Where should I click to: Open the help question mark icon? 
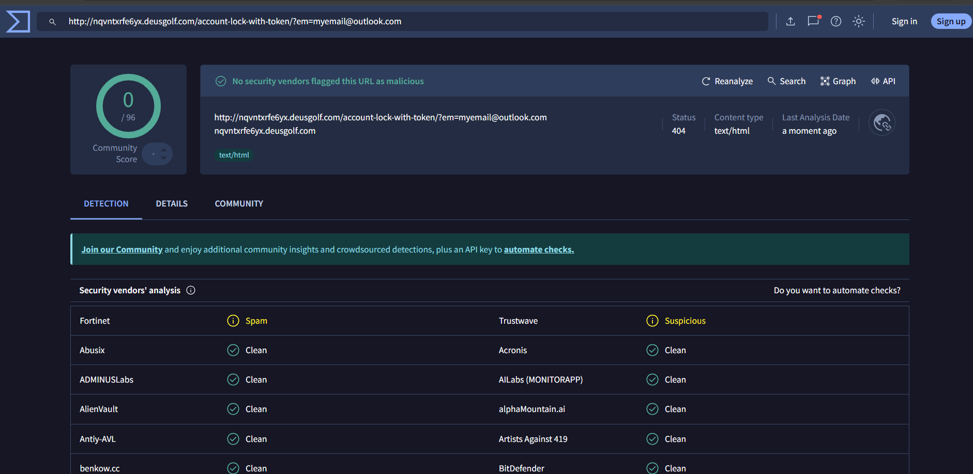click(836, 21)
